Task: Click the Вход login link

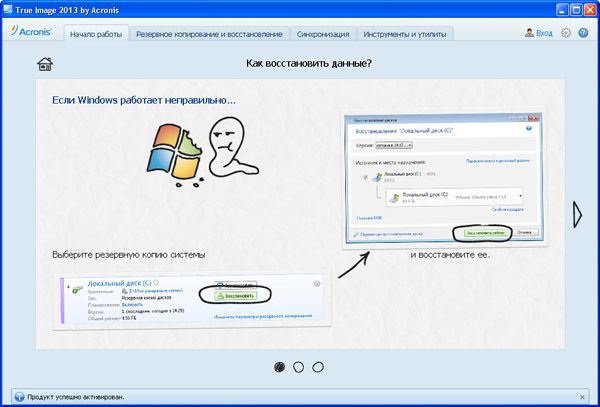Action: tap(539, 33)
